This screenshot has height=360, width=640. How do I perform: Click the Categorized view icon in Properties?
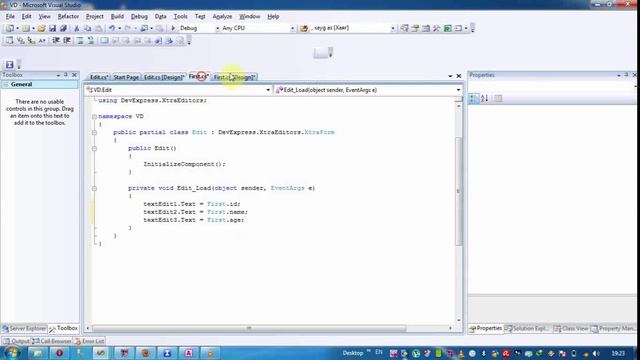pos(474,98)
